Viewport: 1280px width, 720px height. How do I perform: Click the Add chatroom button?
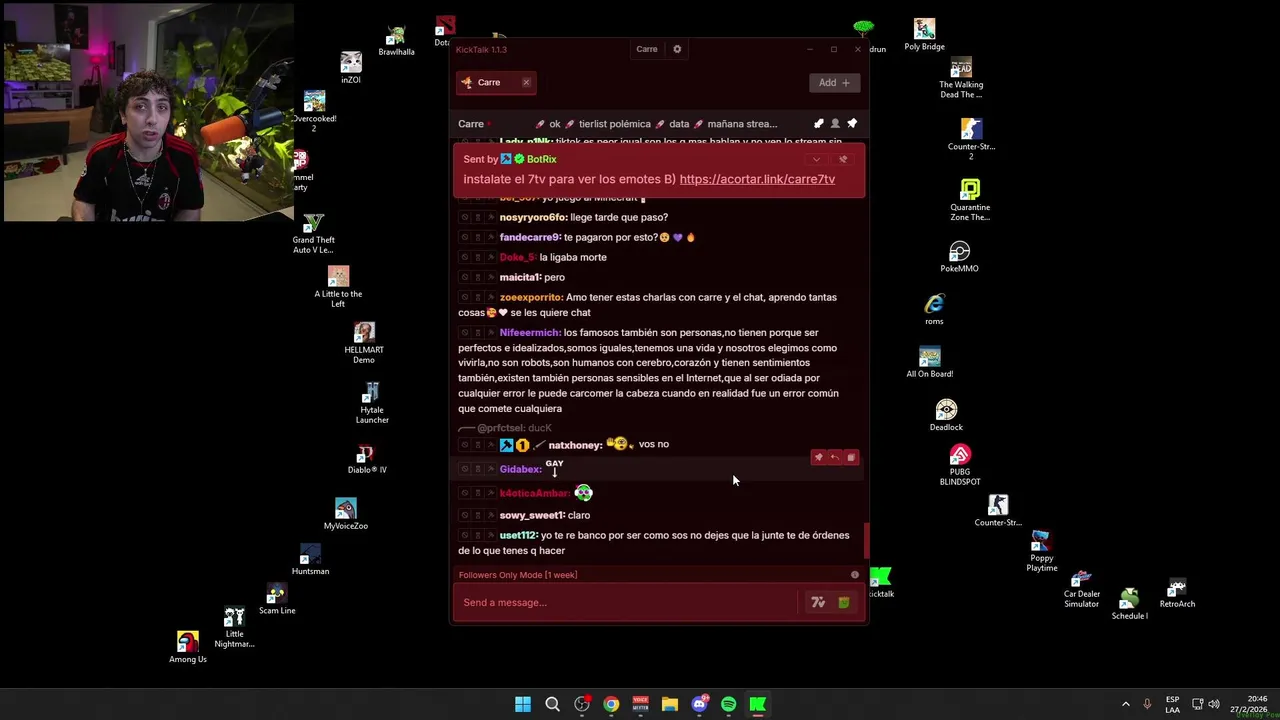coord(834,83)
